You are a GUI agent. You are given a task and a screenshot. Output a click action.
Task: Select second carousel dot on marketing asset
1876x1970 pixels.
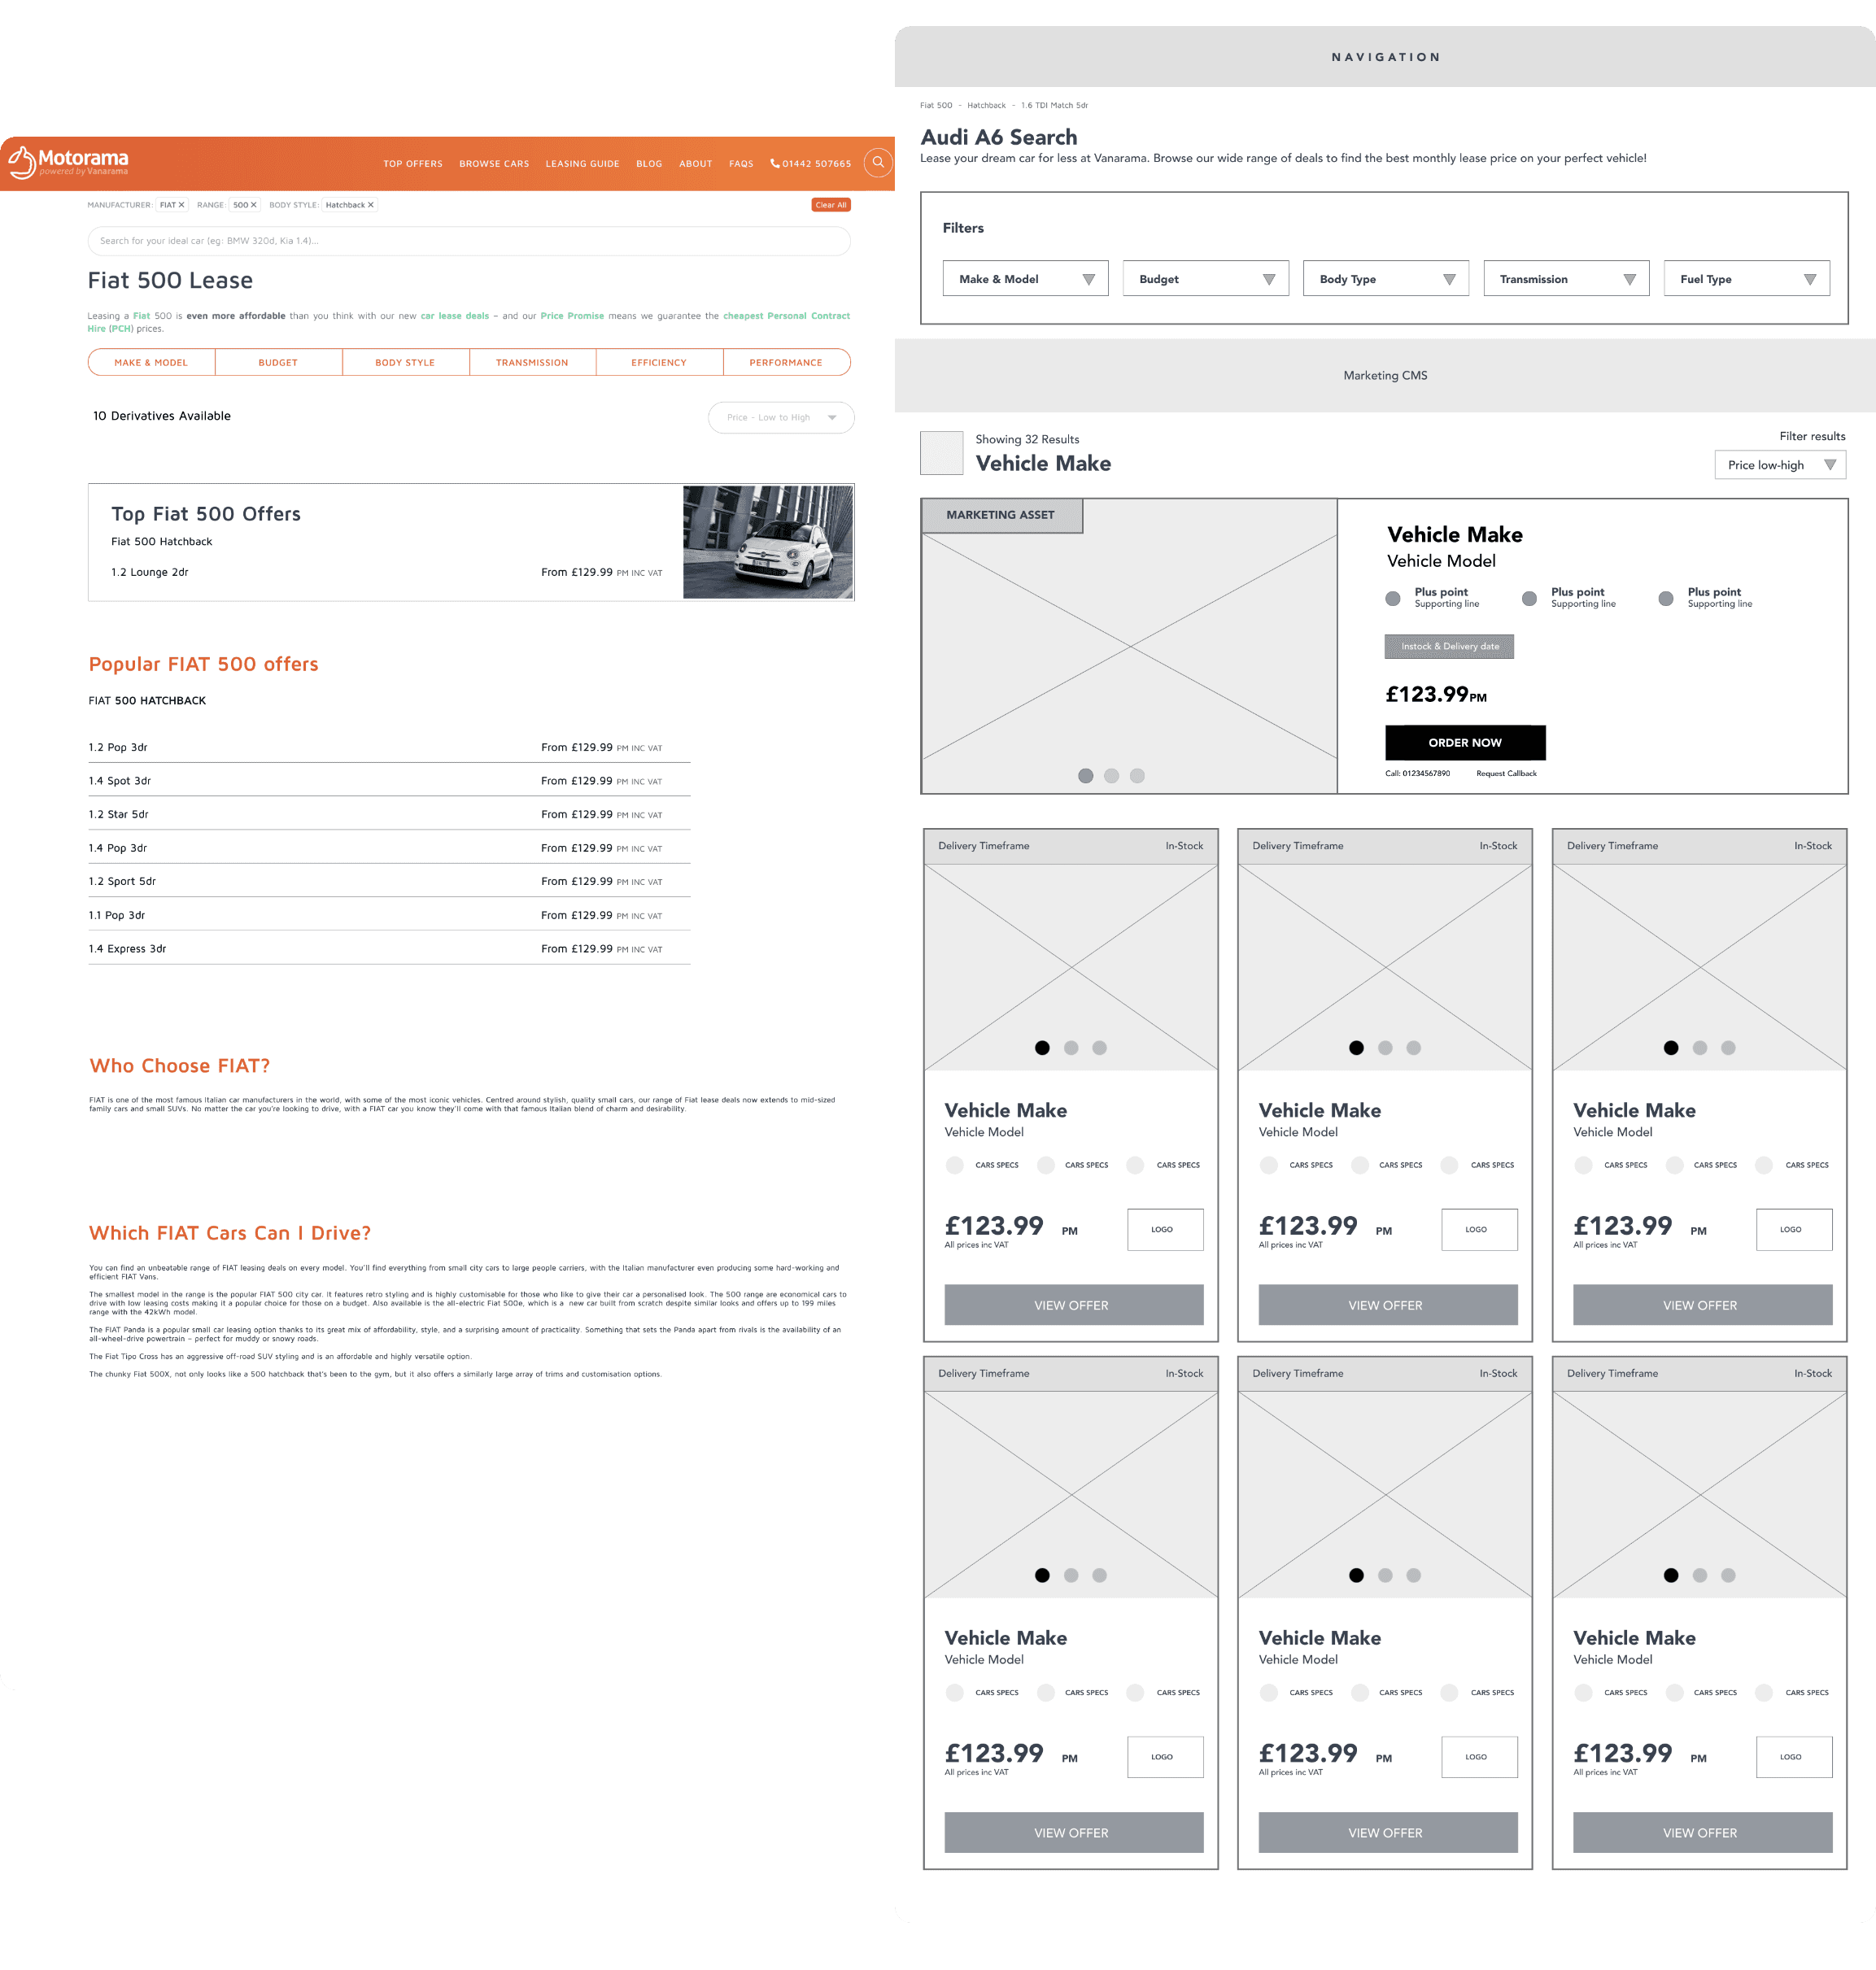click(x=1111, y=776)
